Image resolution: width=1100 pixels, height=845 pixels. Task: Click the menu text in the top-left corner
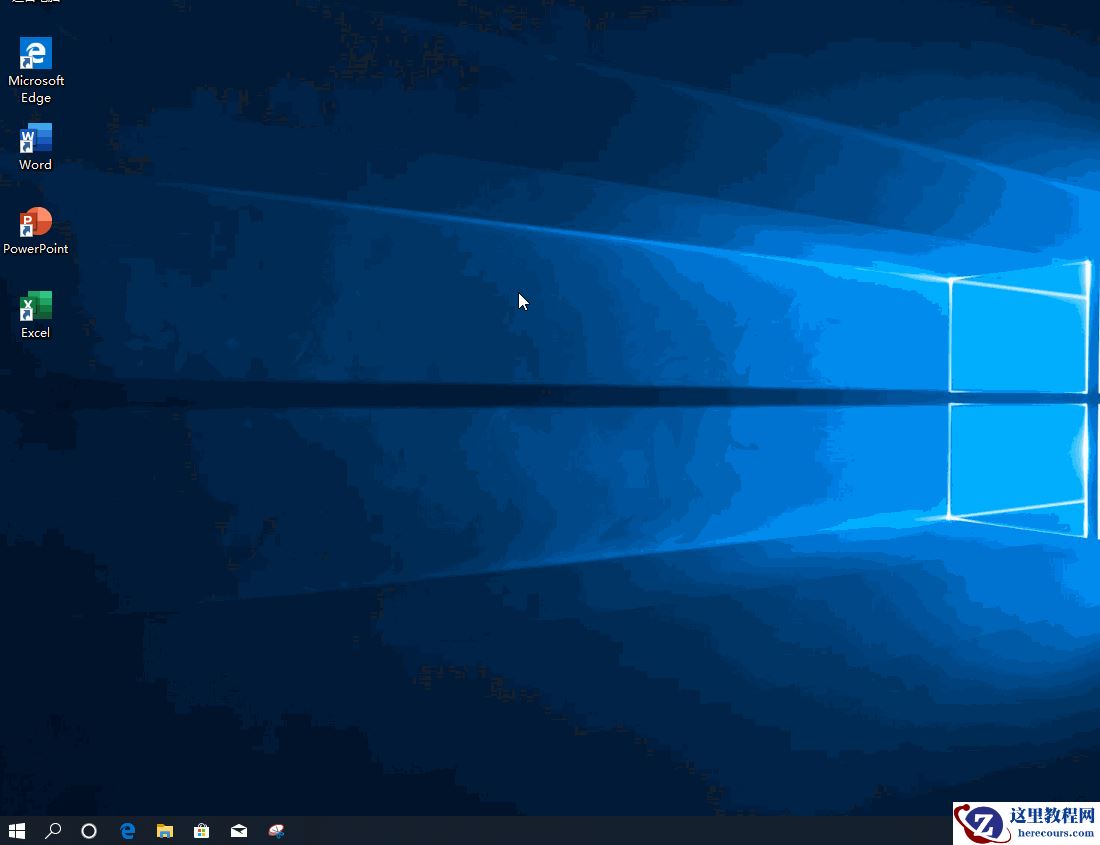(x=35, y=4)
